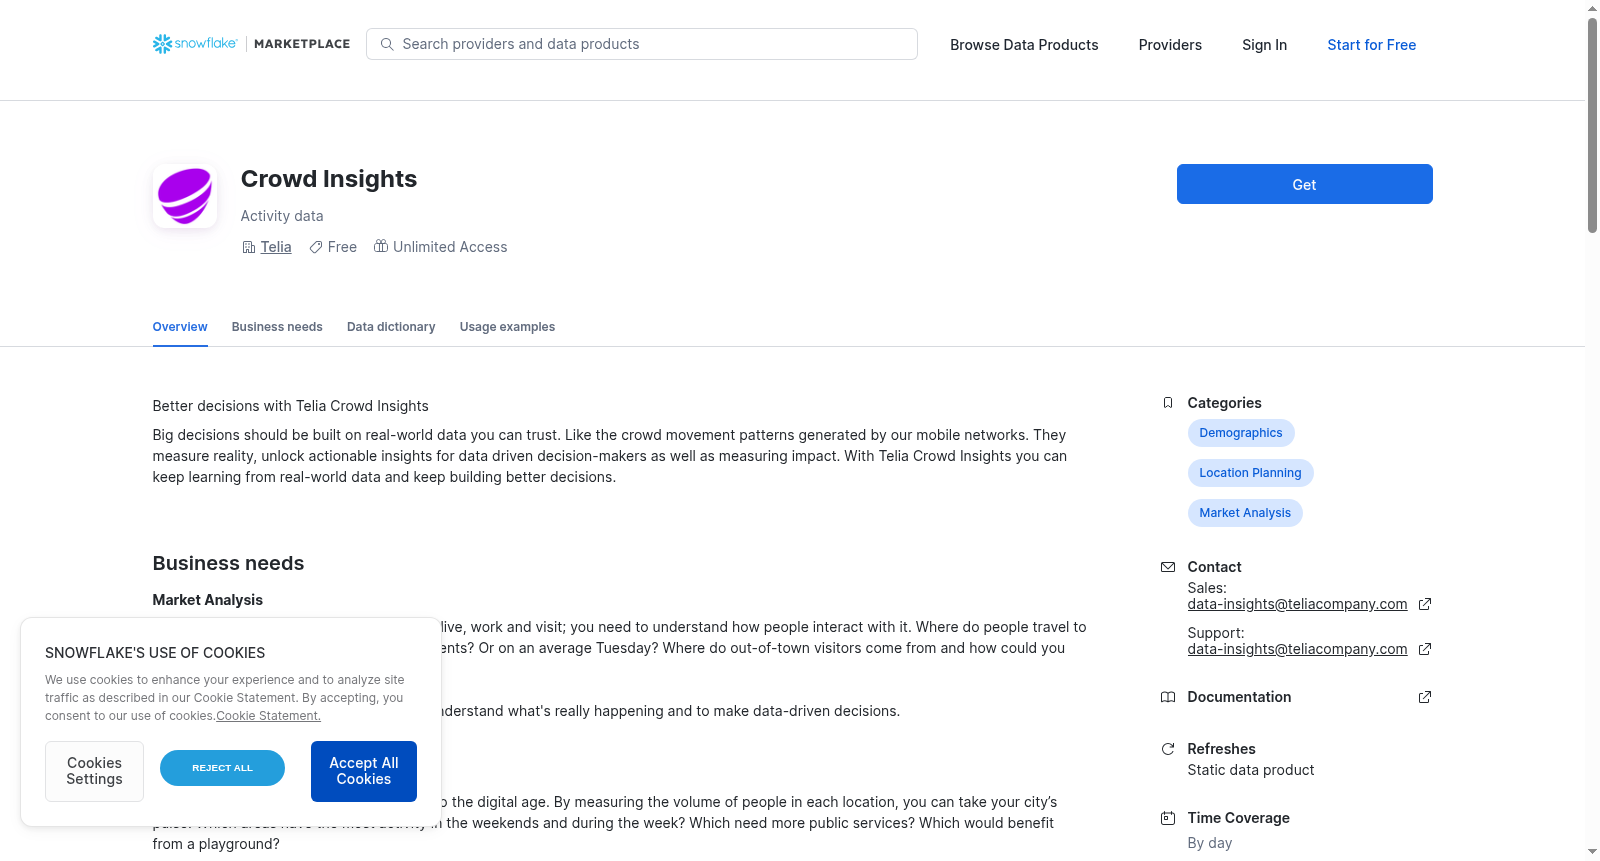Click the bookmark icon beside Categories
The image size is (1600, 861).
pos(1167,403)
